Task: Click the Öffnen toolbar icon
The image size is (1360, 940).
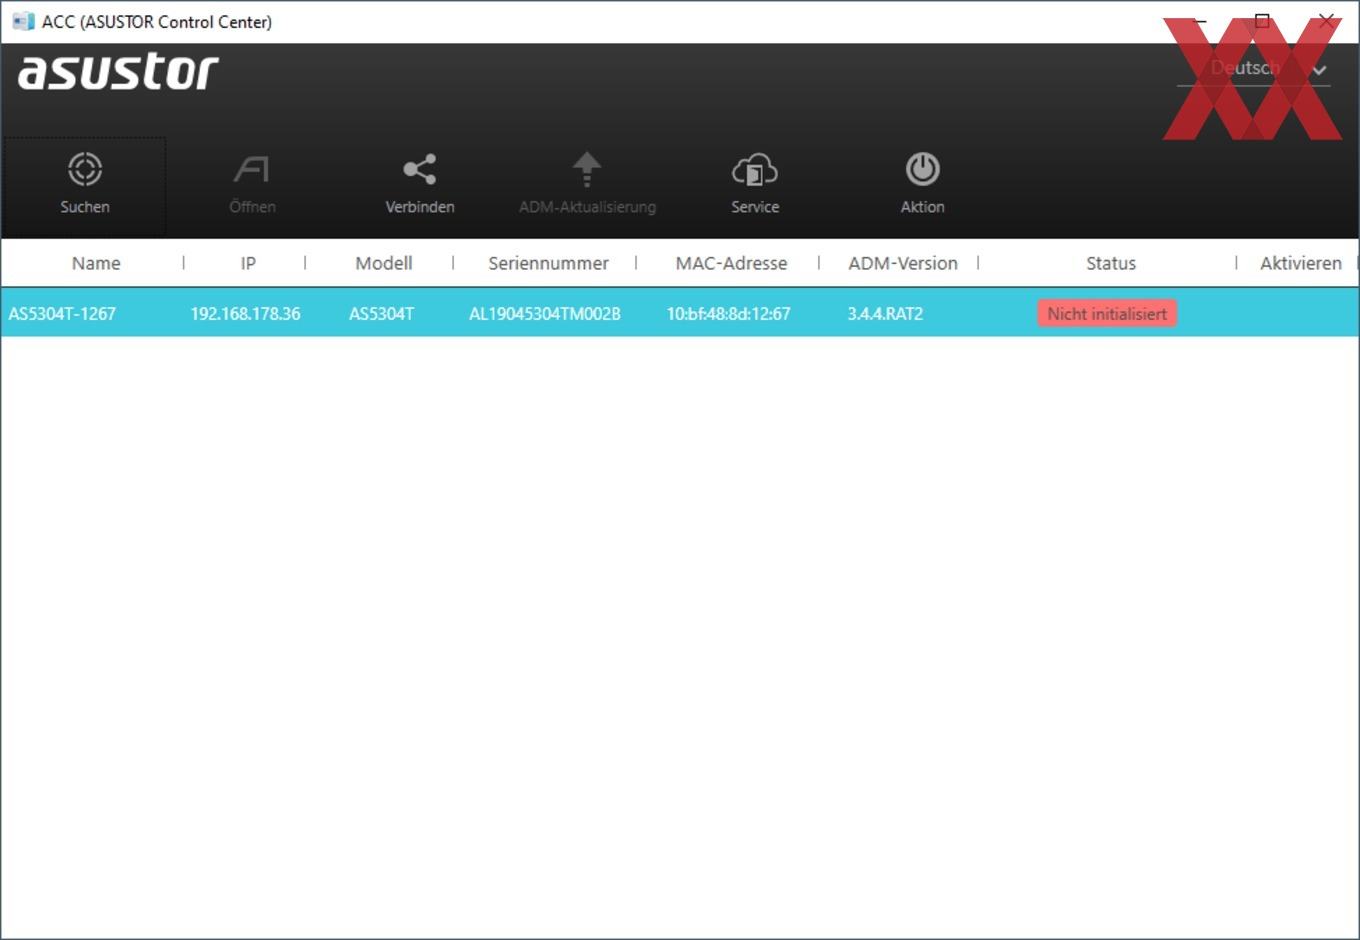Action: click(x=252, y=169)
